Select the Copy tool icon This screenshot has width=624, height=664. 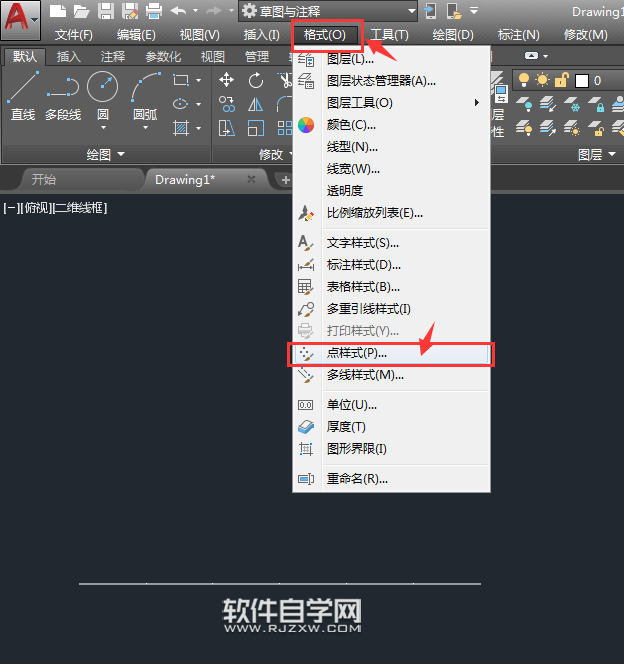coord(226,104)
